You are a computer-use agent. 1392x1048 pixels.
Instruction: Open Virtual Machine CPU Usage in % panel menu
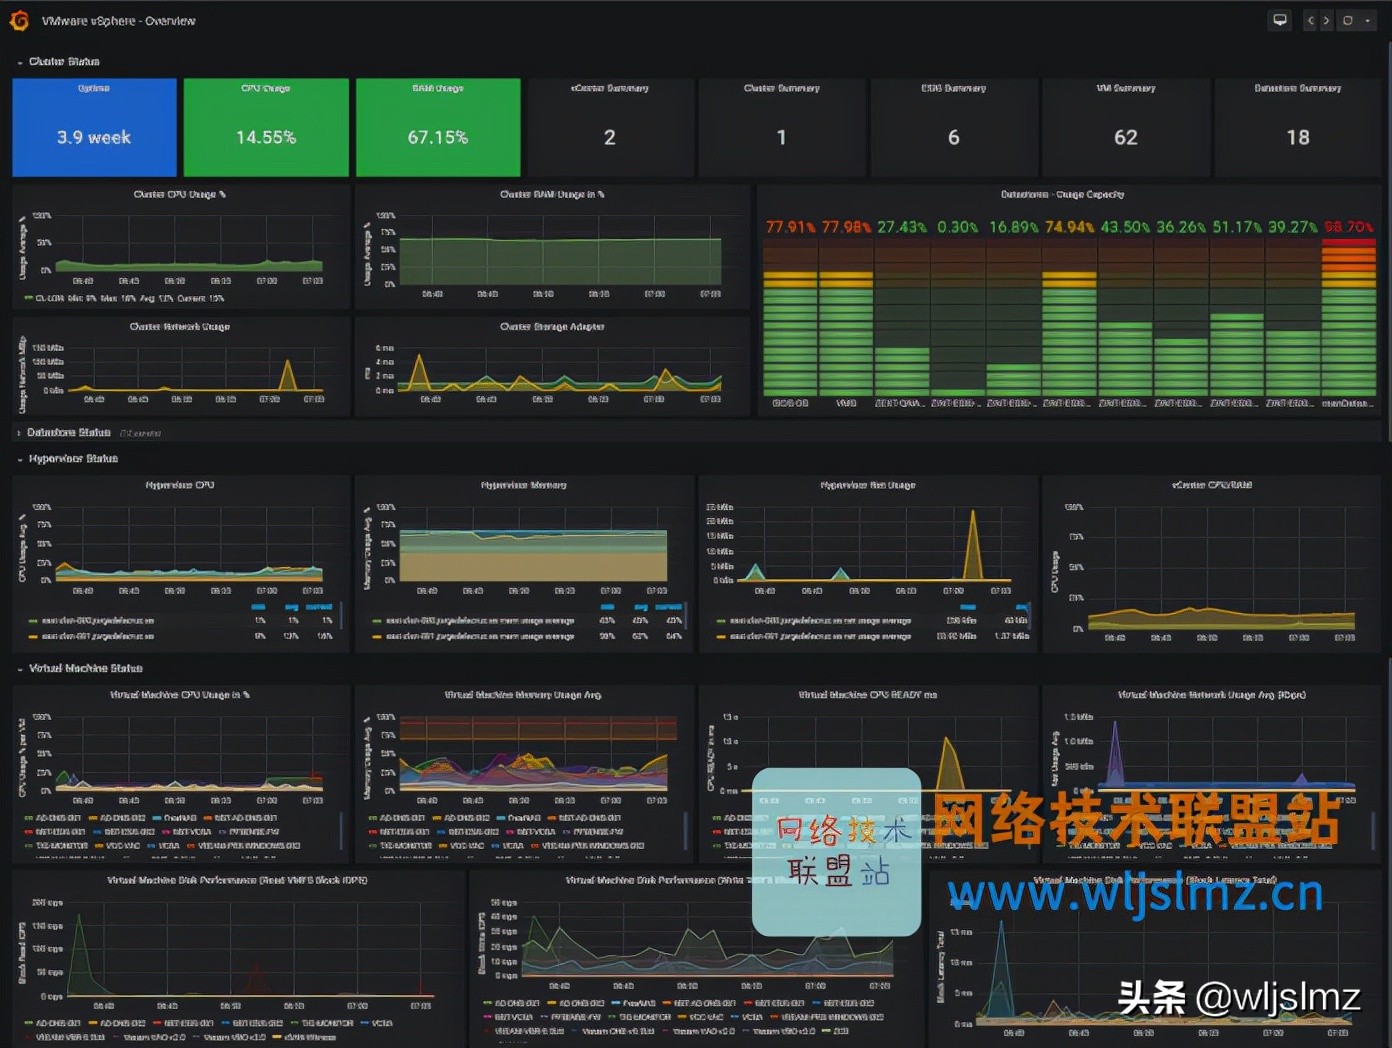point(180,694)
